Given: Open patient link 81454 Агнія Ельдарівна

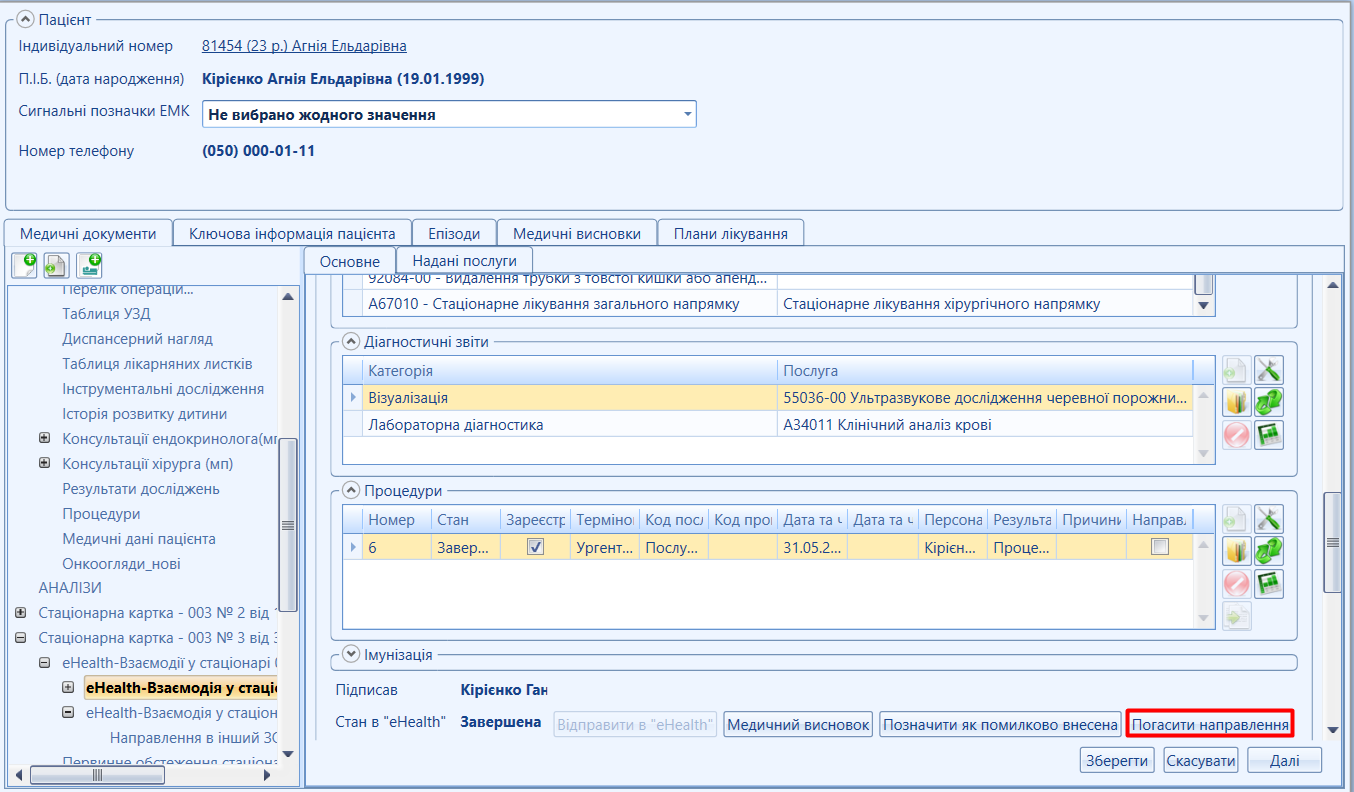Looking at the screenshot, I should (304, 46).
